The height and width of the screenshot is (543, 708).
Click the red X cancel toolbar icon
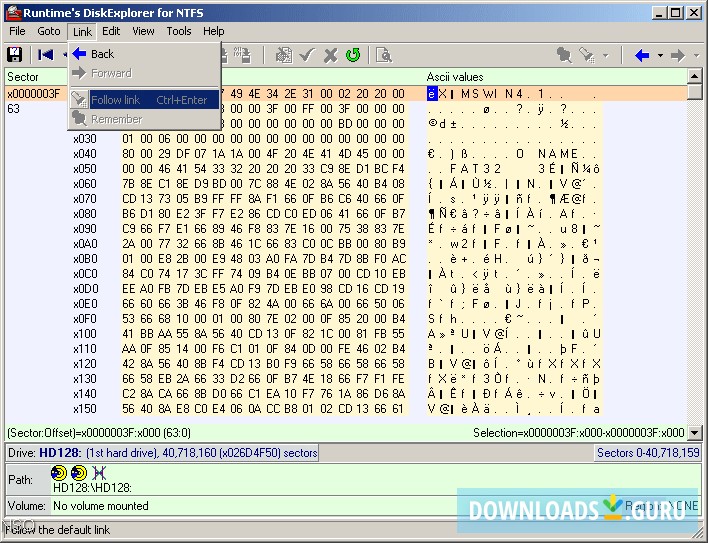330,55
